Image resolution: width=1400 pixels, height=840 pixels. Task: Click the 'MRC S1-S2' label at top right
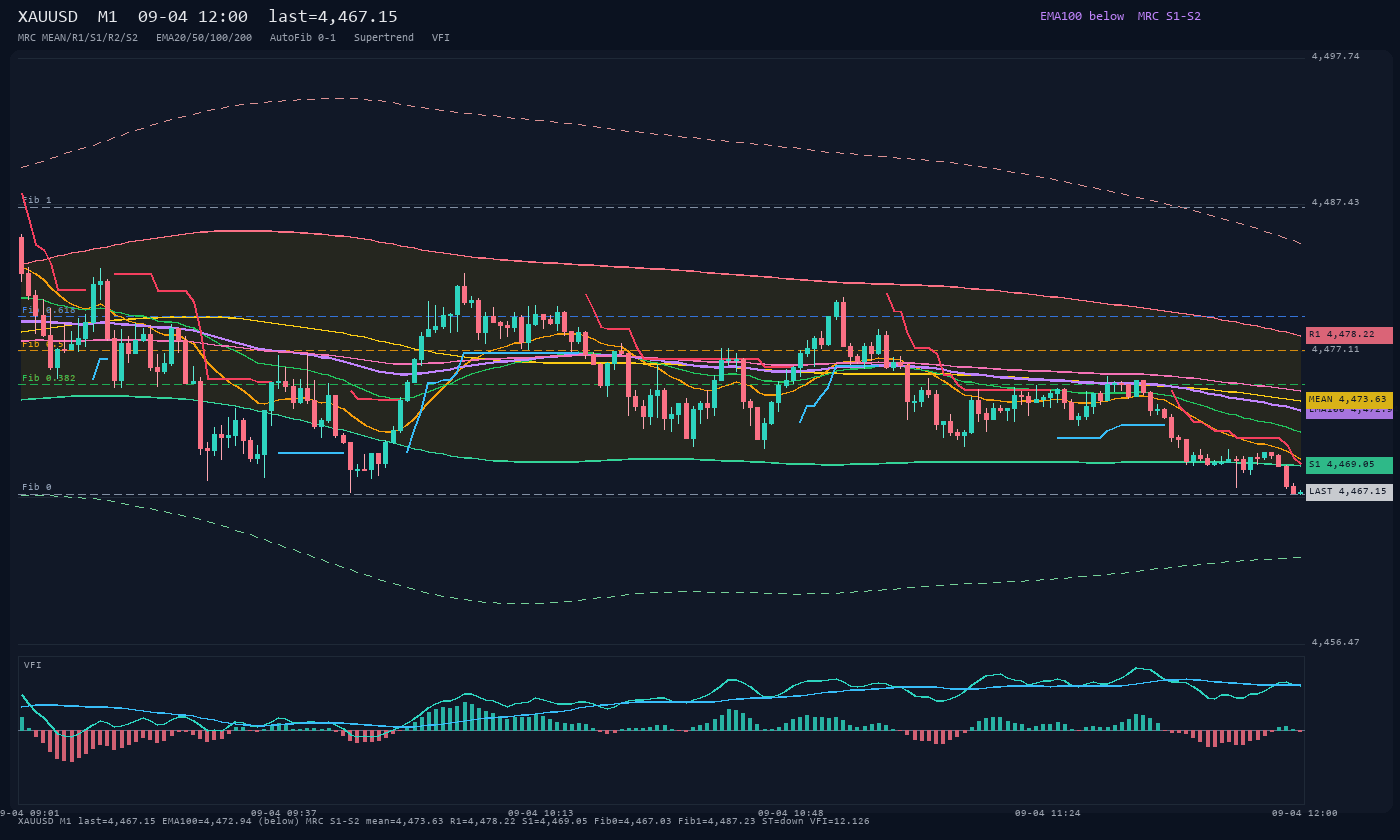click(1169, 16)
